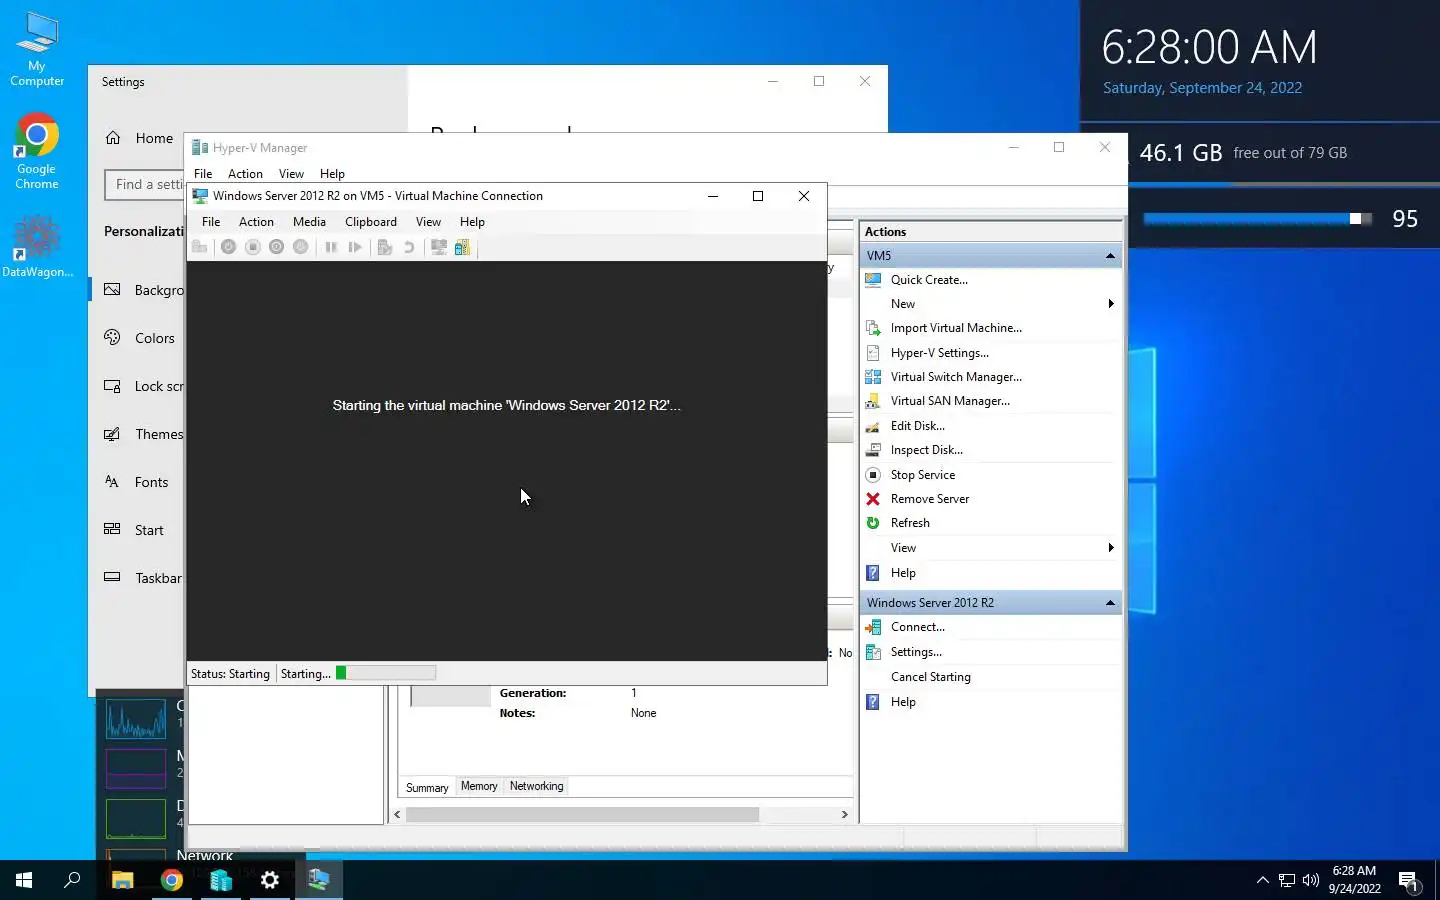
Task: Open the Windows Start menu
Action: 24,880
